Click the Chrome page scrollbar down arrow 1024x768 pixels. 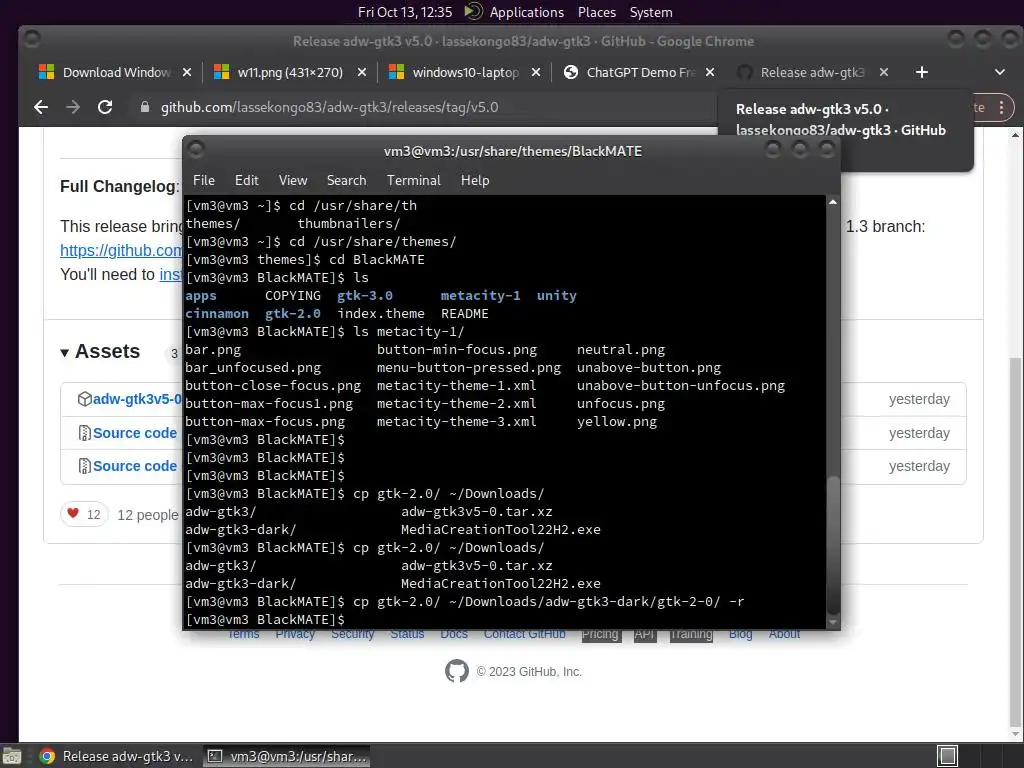coord(1015,734)
